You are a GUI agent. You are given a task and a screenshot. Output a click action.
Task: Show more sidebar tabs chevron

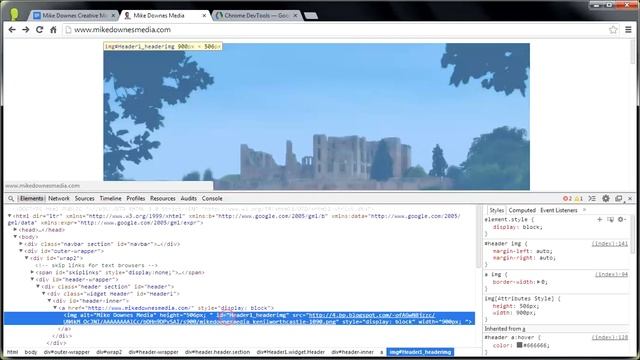tap(584, 210)
